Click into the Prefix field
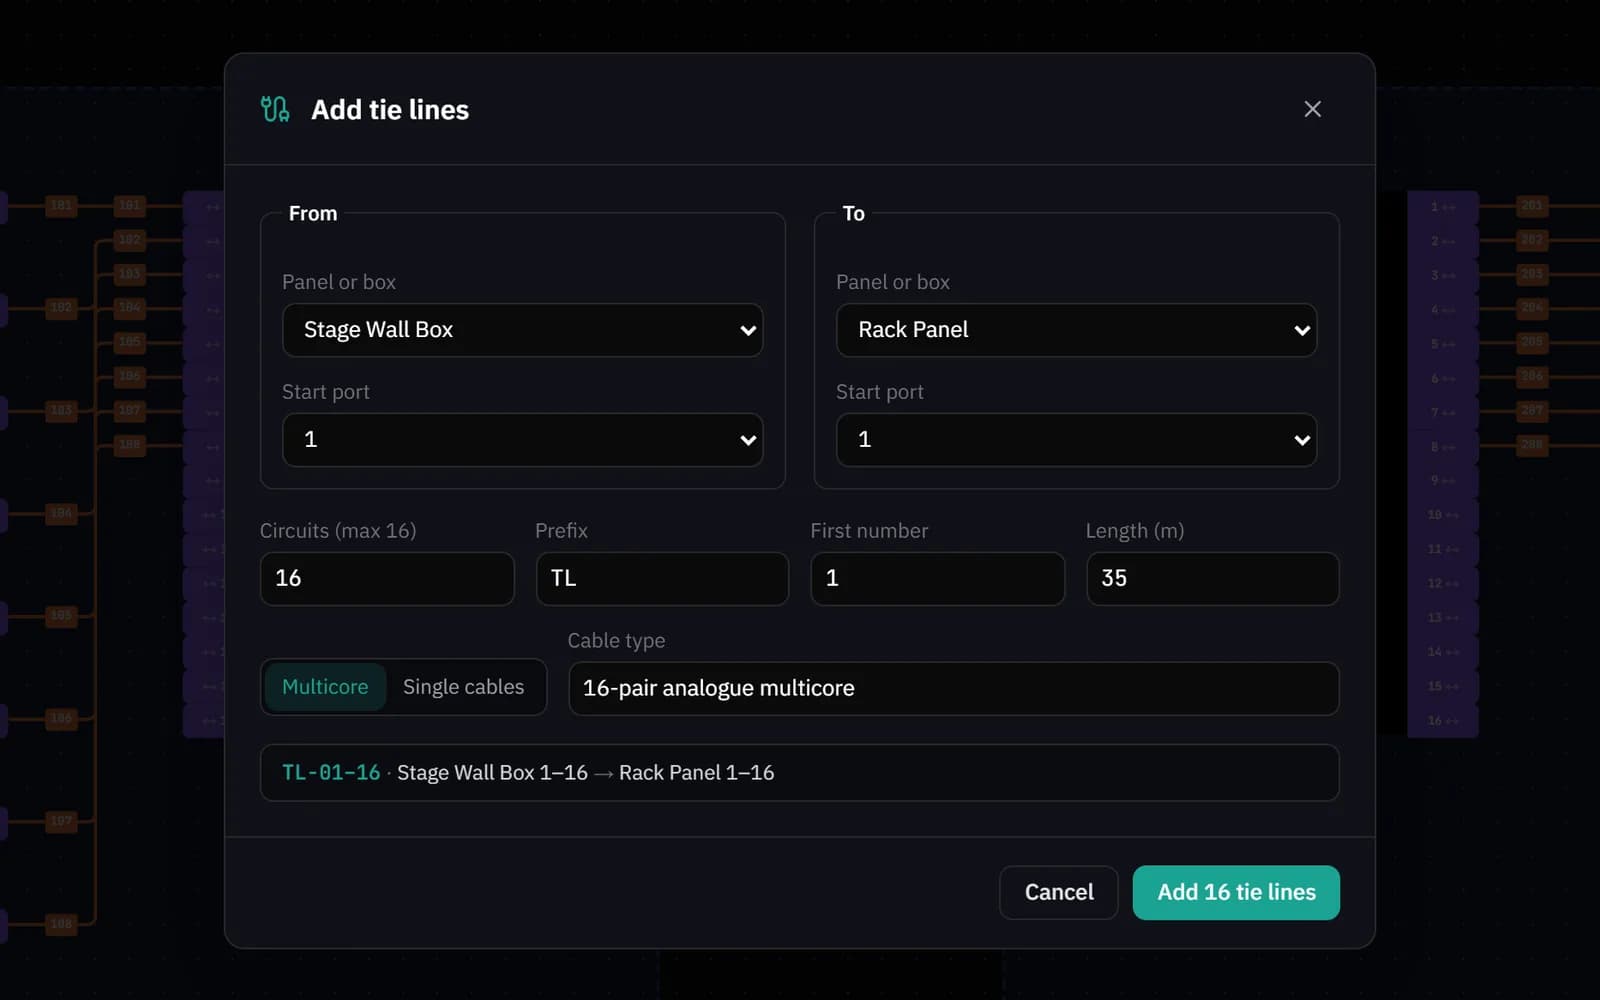 [662, 578]
